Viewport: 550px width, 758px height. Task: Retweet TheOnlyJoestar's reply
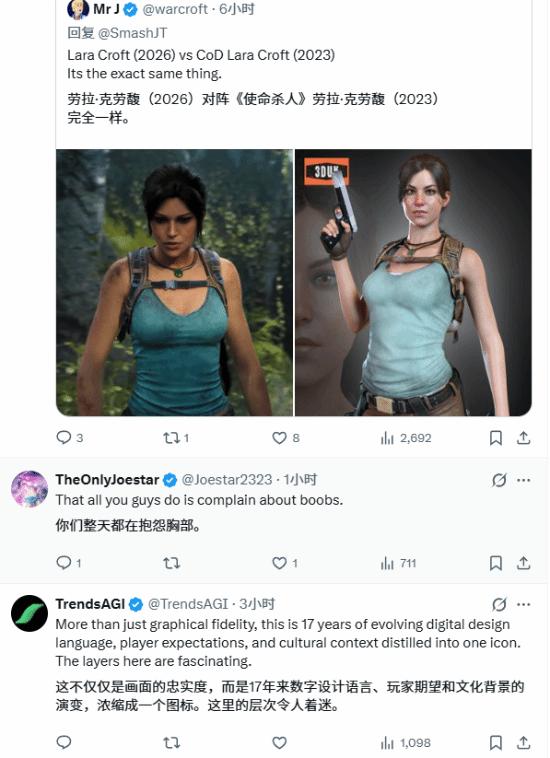click(172, 563)
